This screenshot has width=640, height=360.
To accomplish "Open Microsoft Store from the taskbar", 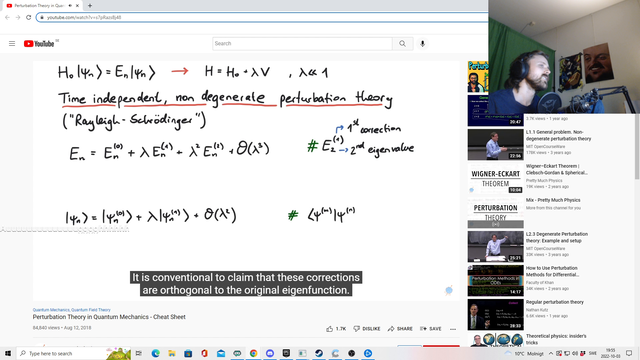I will (x=188, y=353).
